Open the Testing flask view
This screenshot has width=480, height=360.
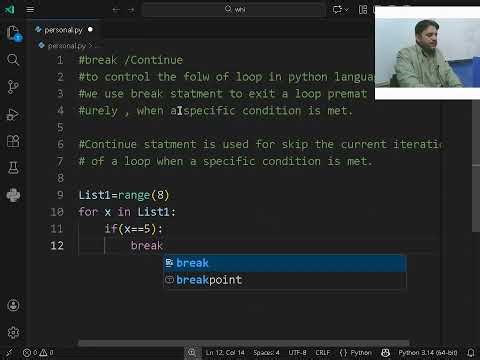coord(13,168)
